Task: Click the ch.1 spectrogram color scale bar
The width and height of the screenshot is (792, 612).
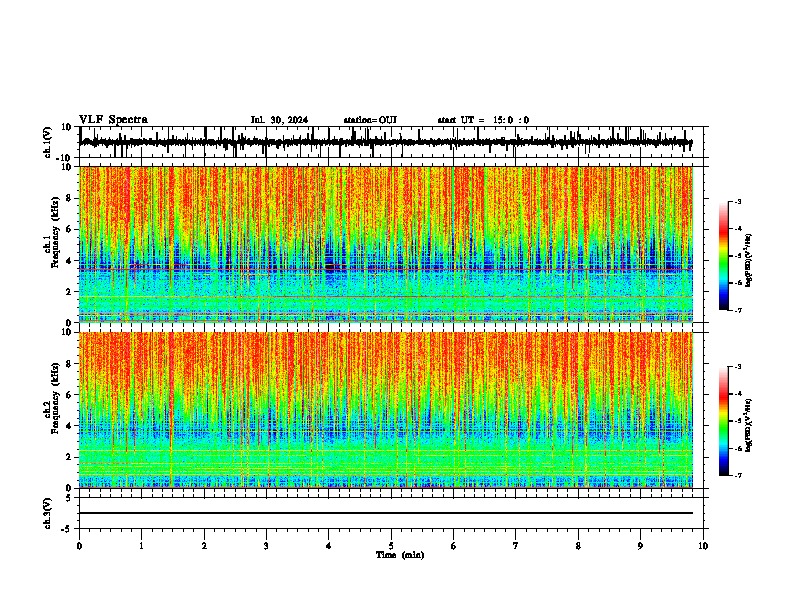Action: pos(723,256)
